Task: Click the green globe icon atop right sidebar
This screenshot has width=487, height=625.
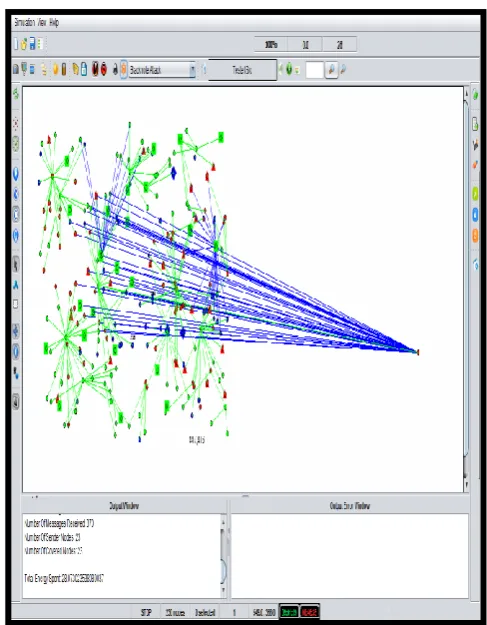Action: (475, 94)
